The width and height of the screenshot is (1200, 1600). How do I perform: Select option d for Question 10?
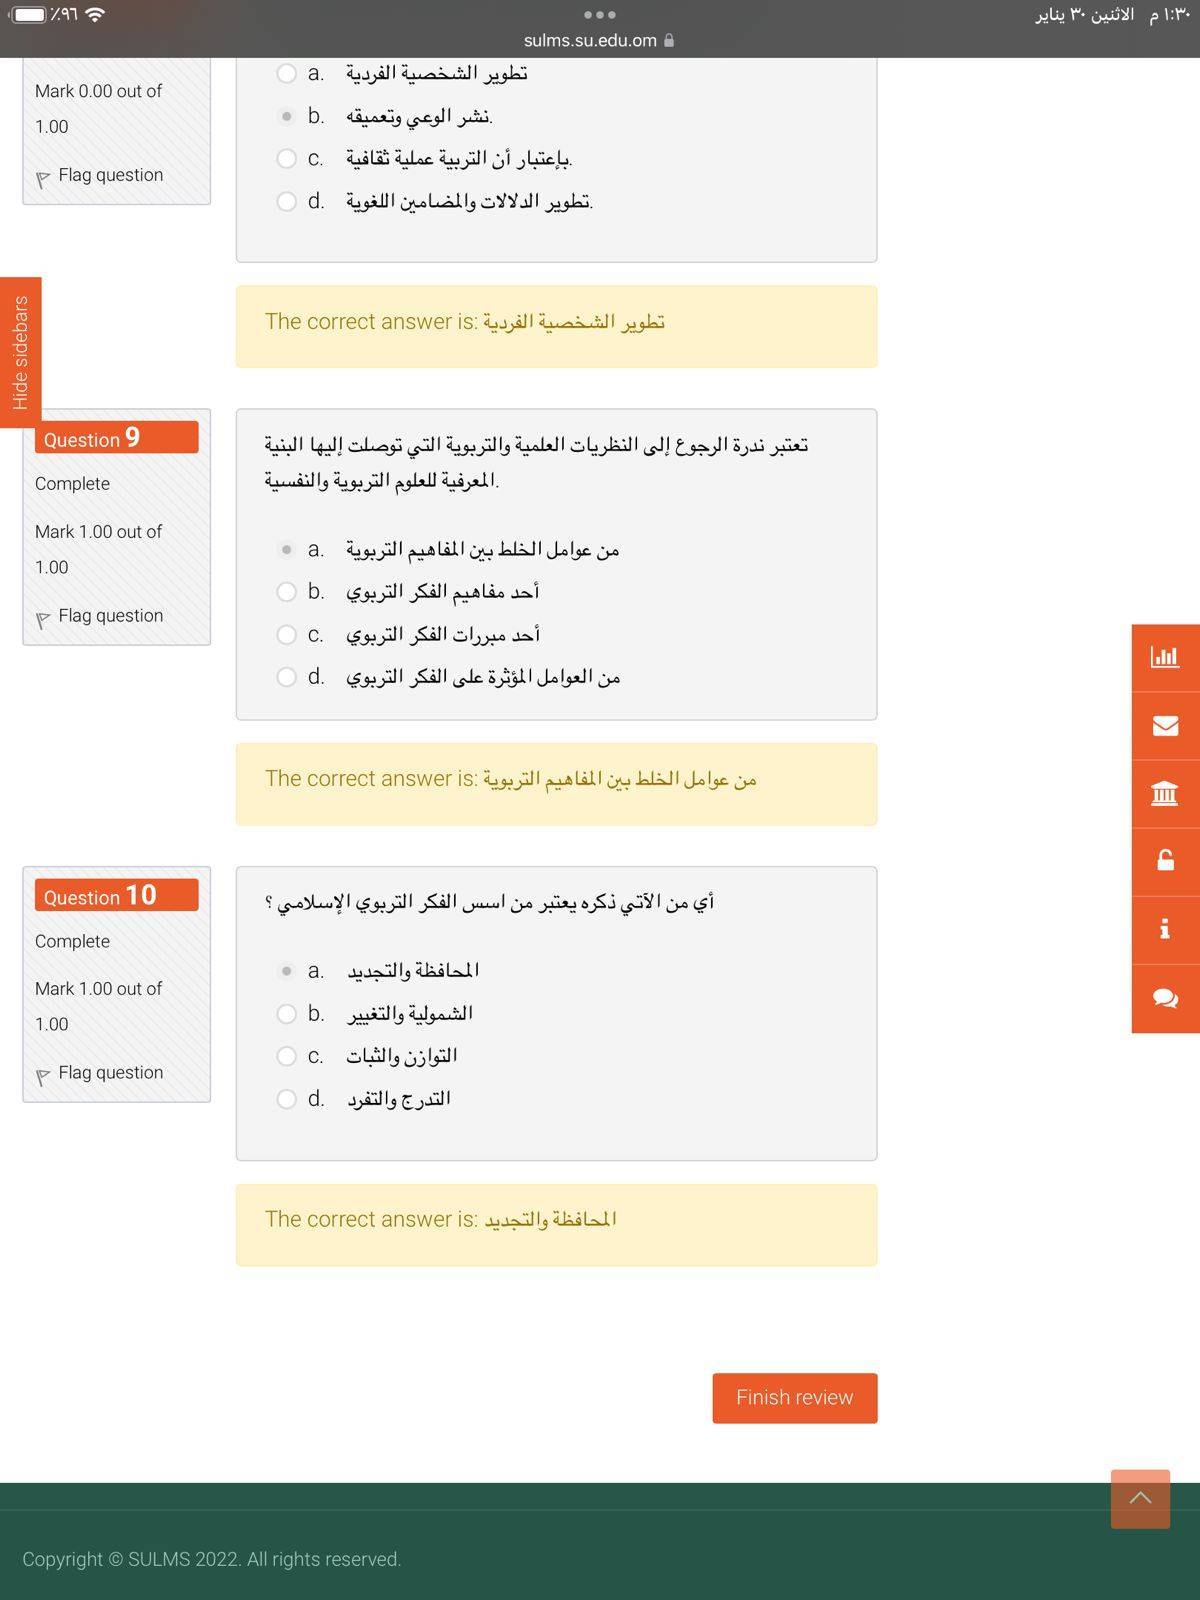287,1099
